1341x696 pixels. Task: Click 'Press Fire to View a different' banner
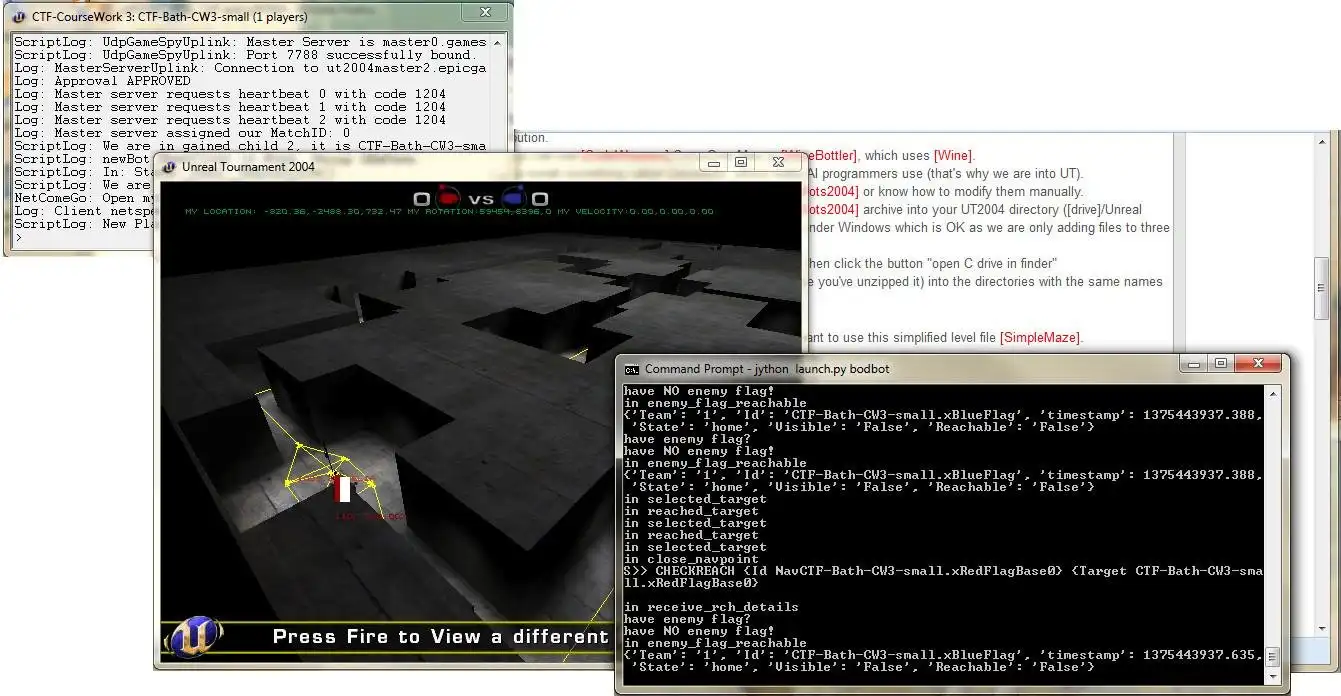pos(440,636)
